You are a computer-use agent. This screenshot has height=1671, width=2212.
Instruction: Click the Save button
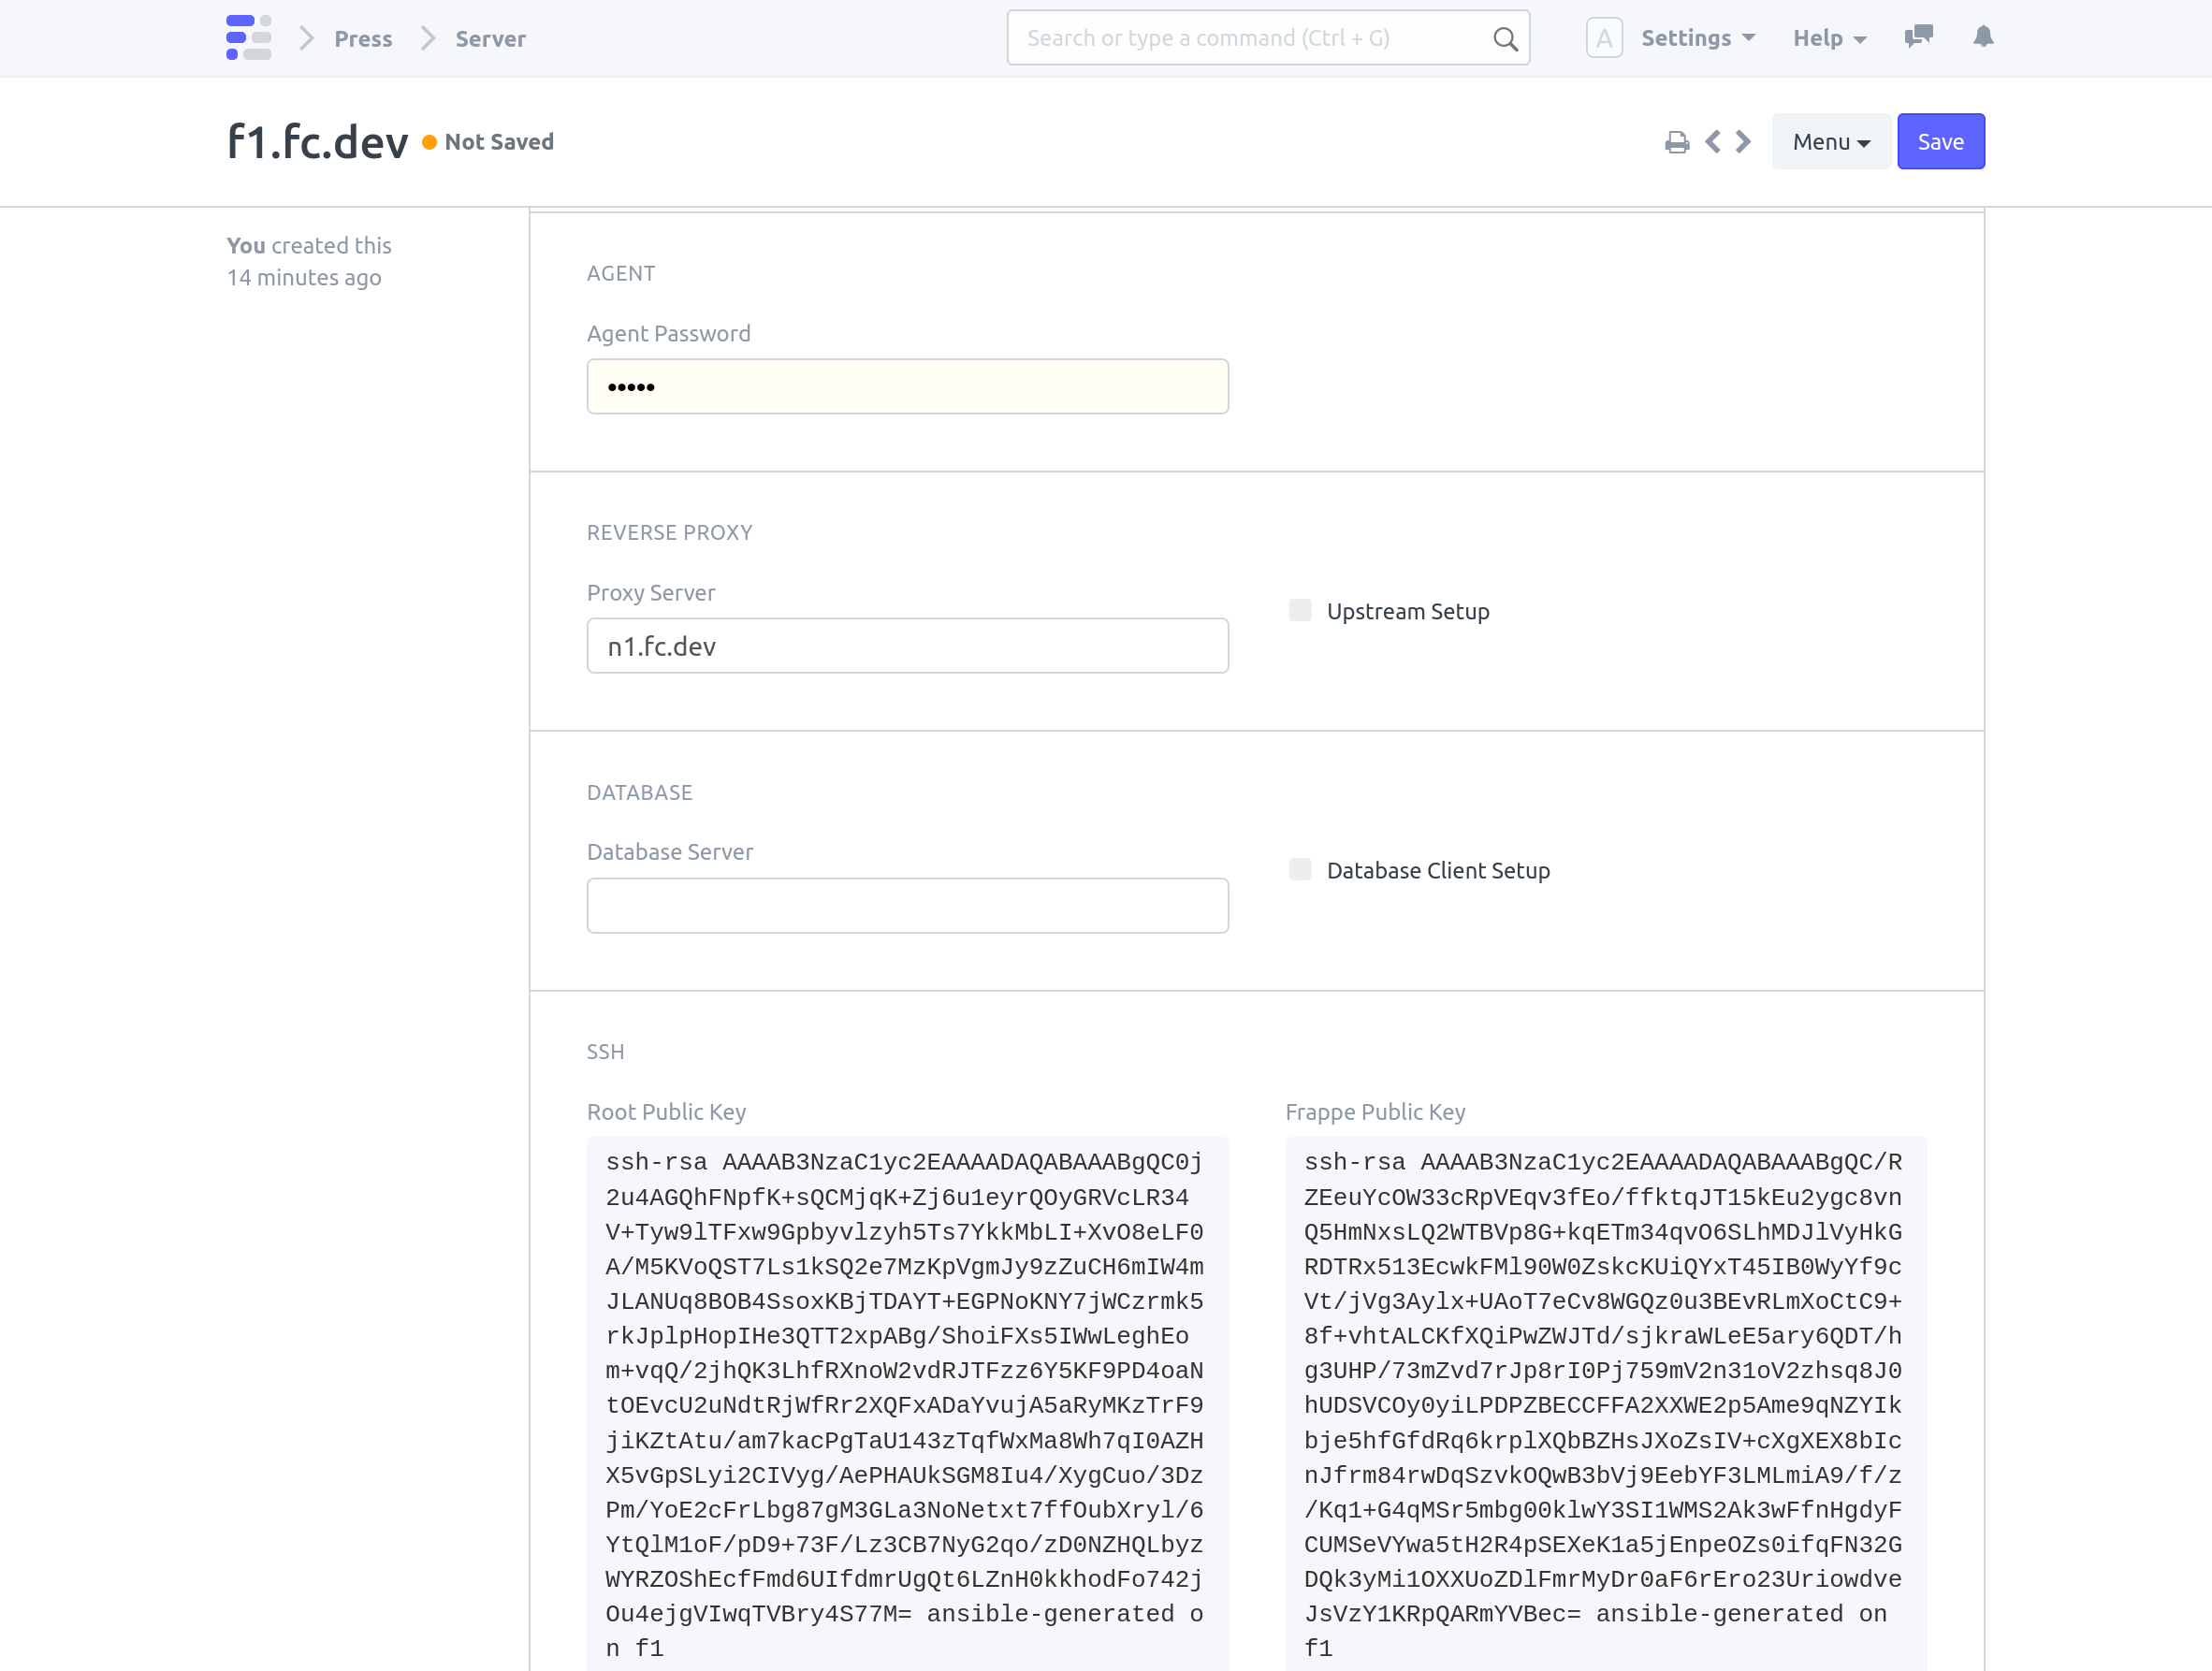click(x=1940, y=141)
